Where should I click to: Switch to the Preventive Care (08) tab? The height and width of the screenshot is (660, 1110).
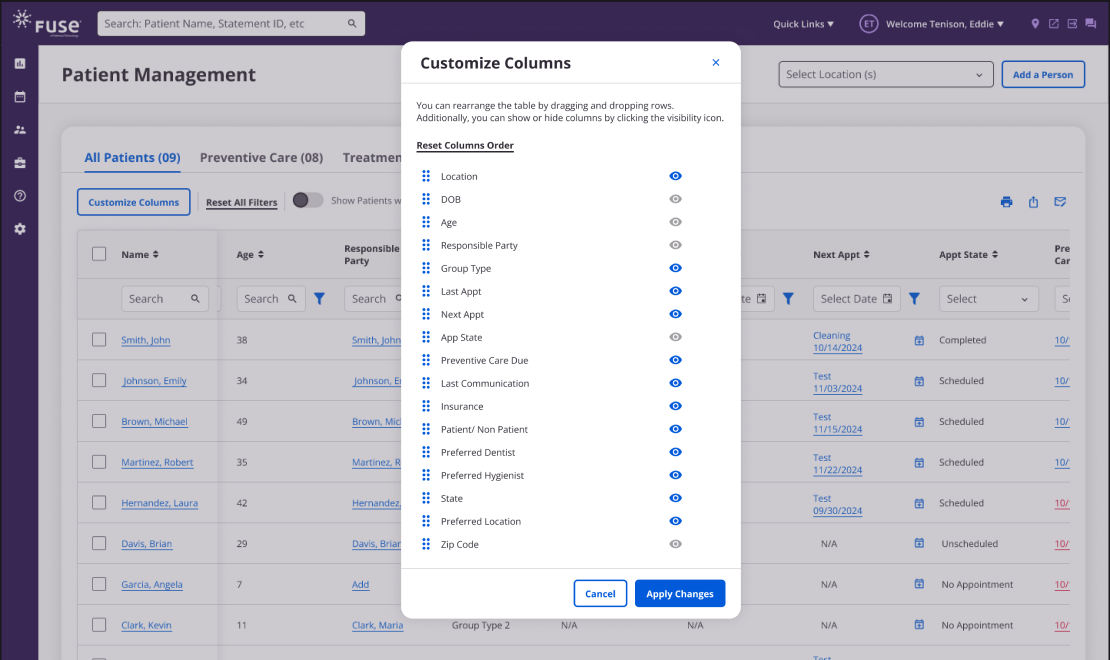pyautogui.click(x=261, y=157)
